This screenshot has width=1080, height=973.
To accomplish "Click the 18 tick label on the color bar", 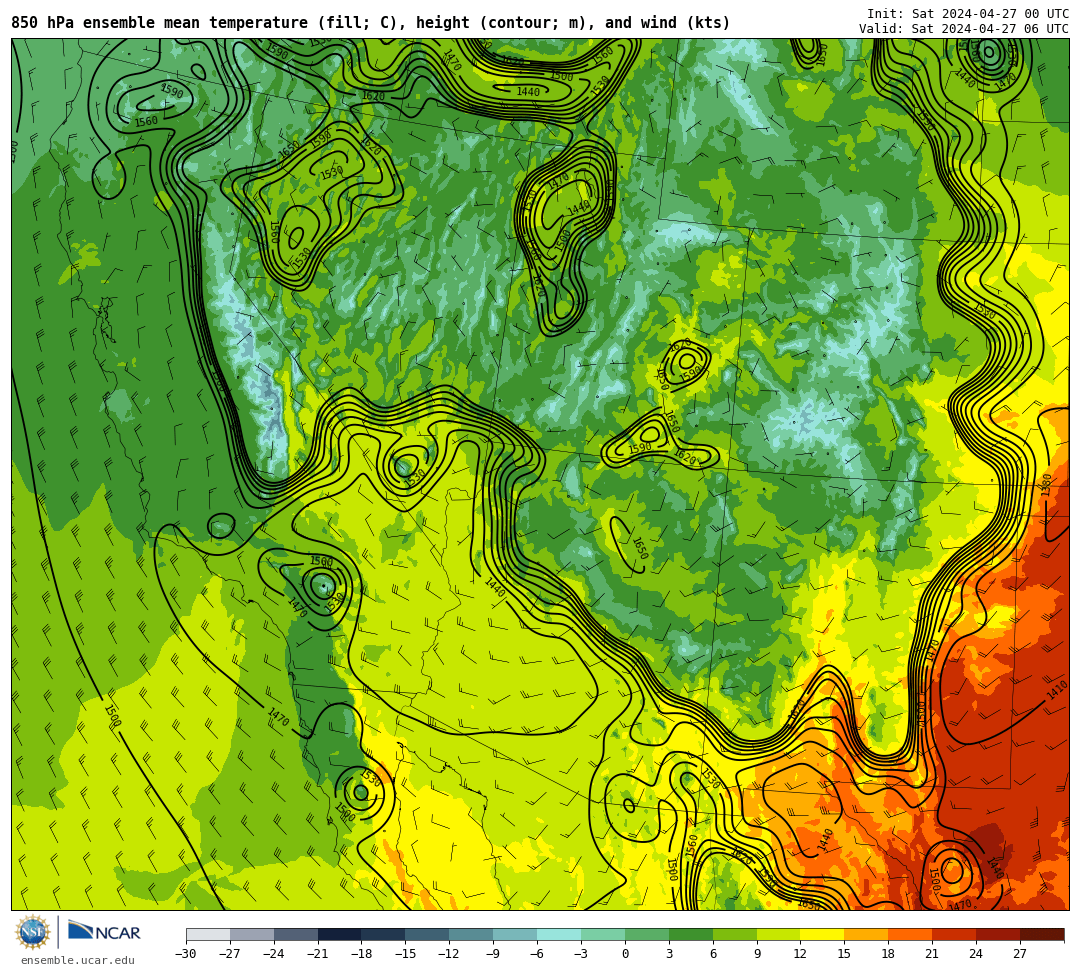I will tap(888, 954).
